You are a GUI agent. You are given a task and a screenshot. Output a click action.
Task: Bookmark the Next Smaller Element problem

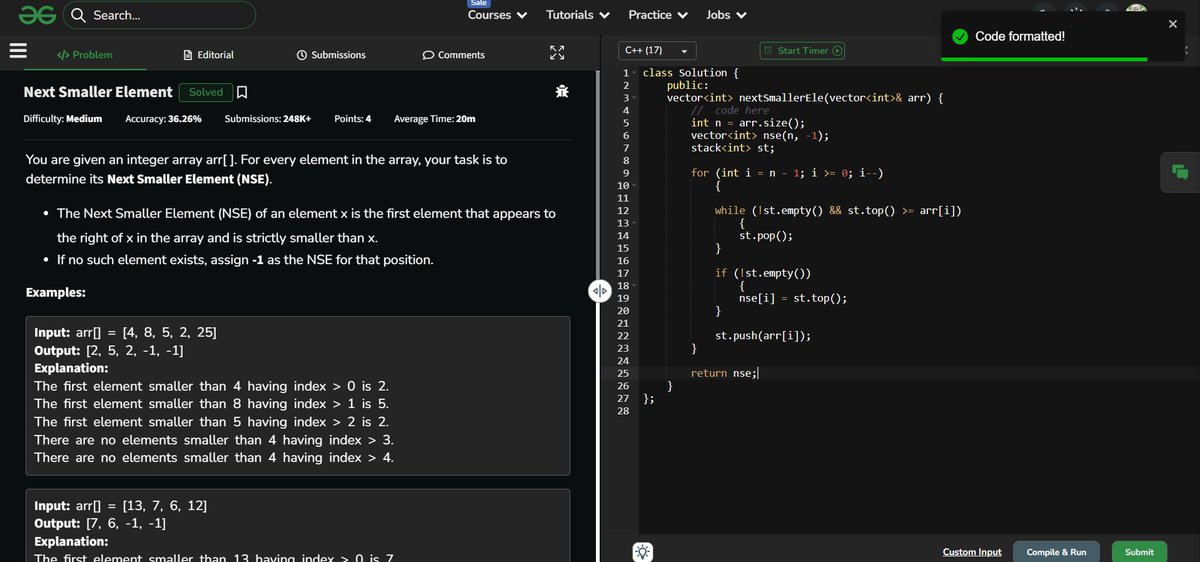(241, 92)
